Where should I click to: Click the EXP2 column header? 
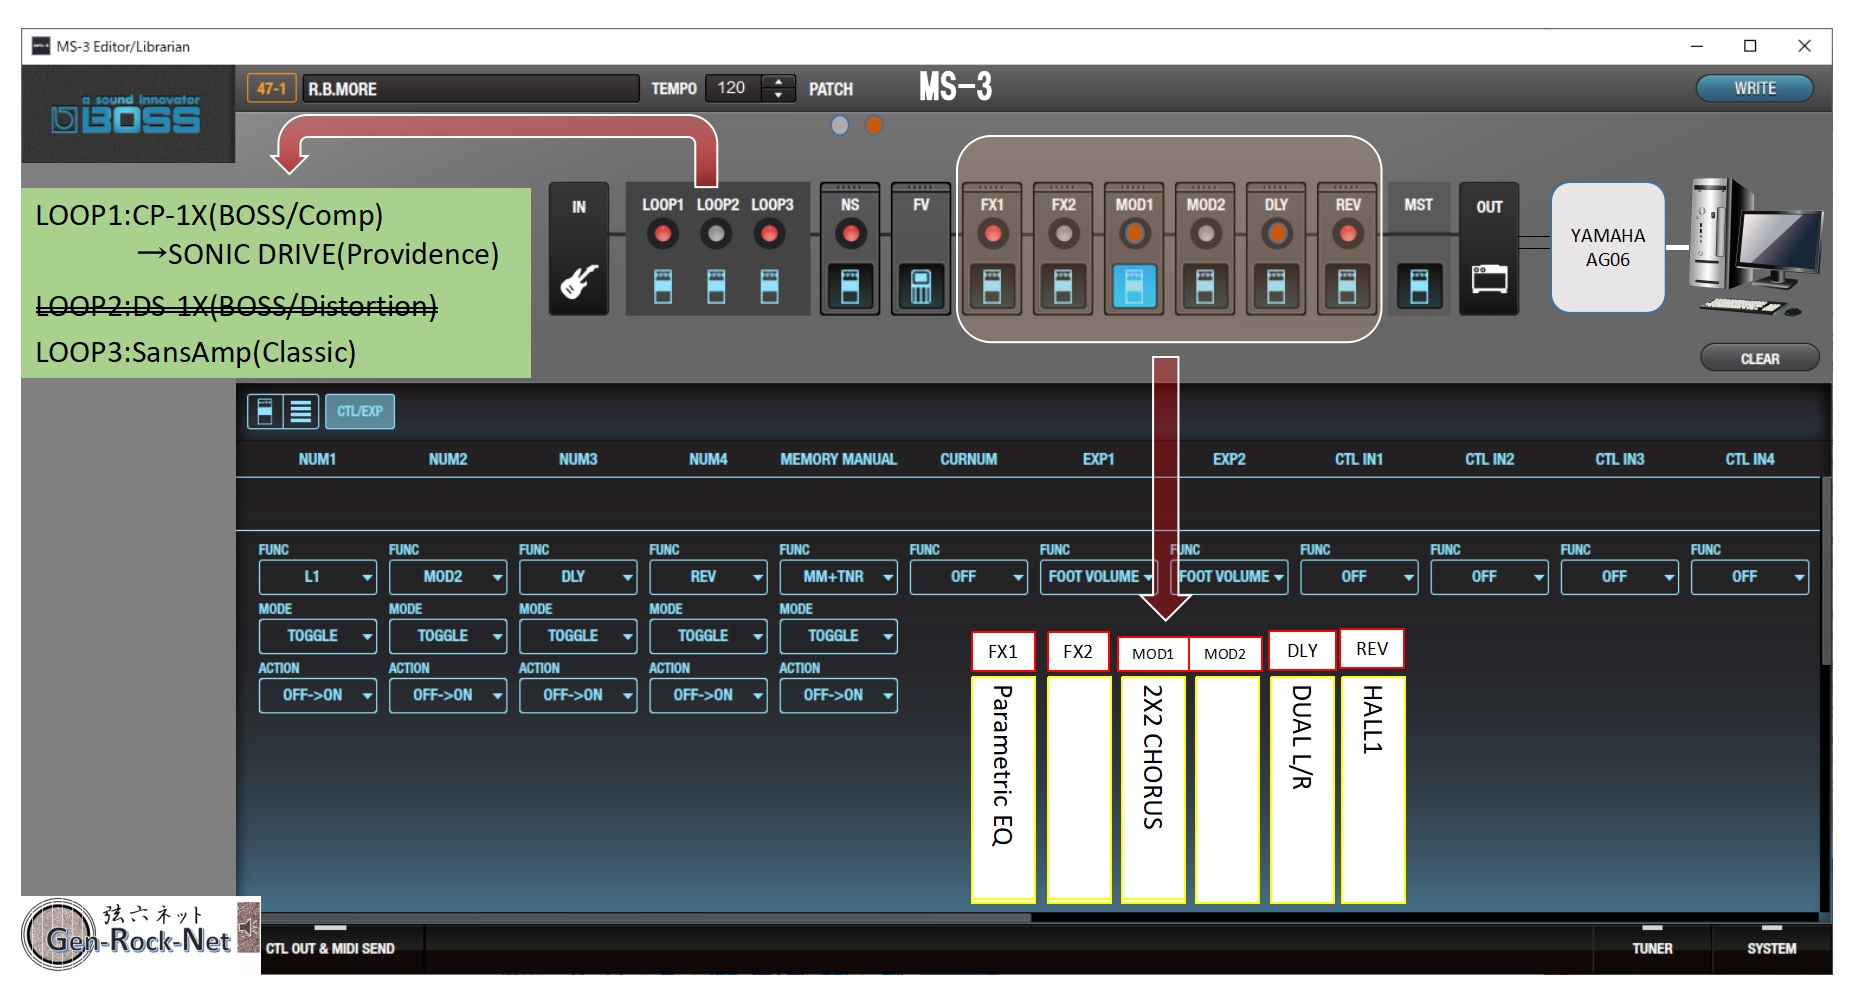coord(1229,459)
